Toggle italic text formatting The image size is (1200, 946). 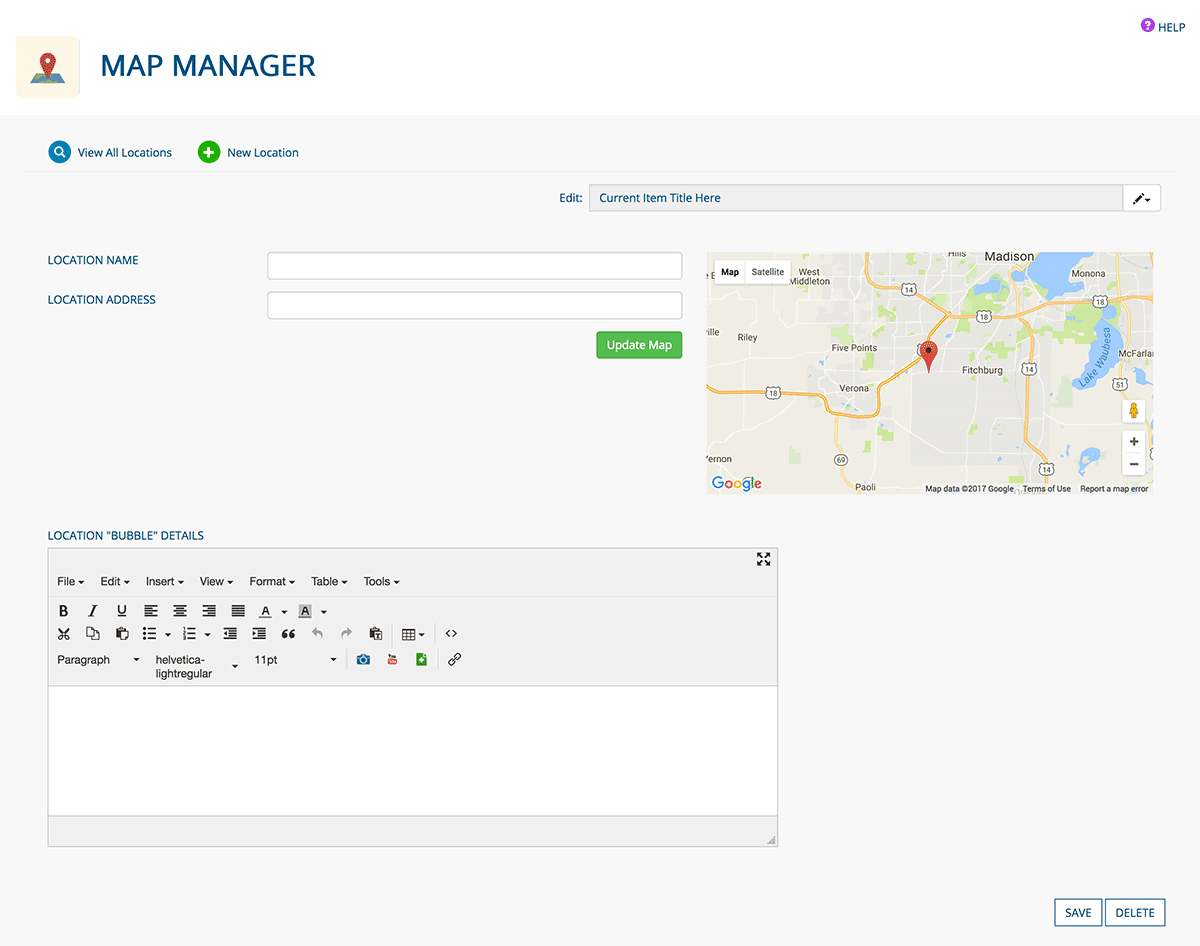[x=92, y=611]
